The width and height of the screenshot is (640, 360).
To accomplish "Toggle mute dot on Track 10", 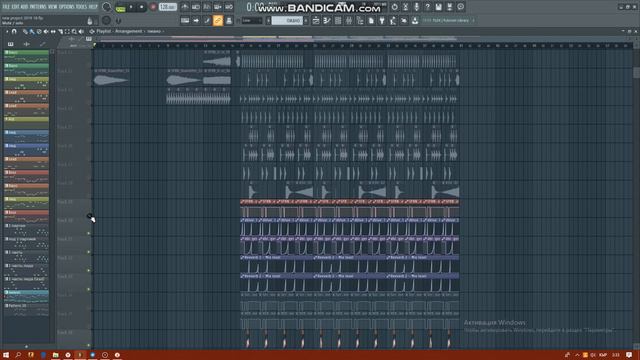I will coord(89,233).
